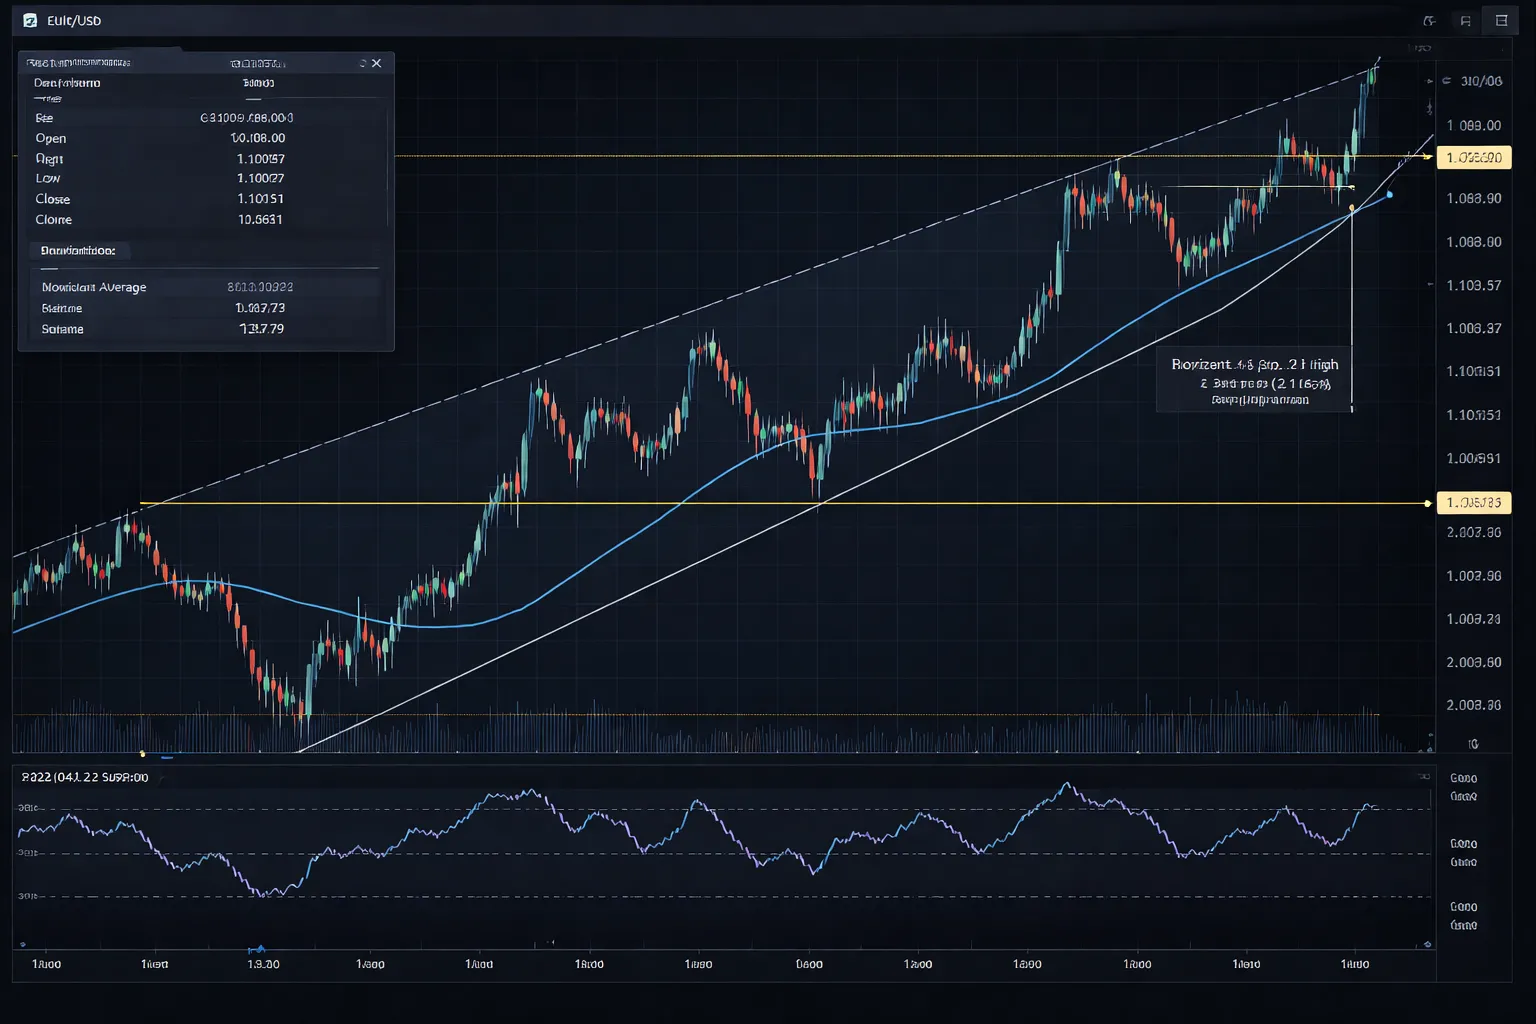Open the EUlt/USD symbol title
1536x1024 pixels.
pyautogui.click(x=74, y=21)
